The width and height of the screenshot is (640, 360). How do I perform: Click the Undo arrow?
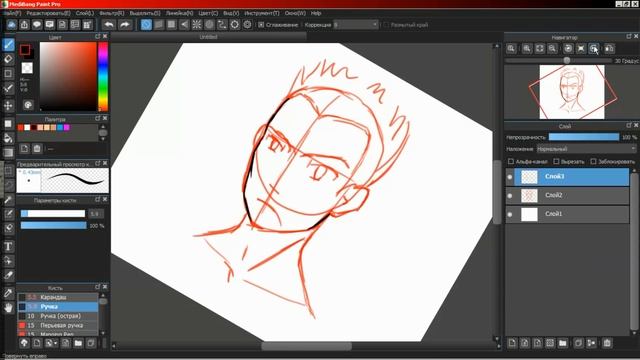click(109, 25)
